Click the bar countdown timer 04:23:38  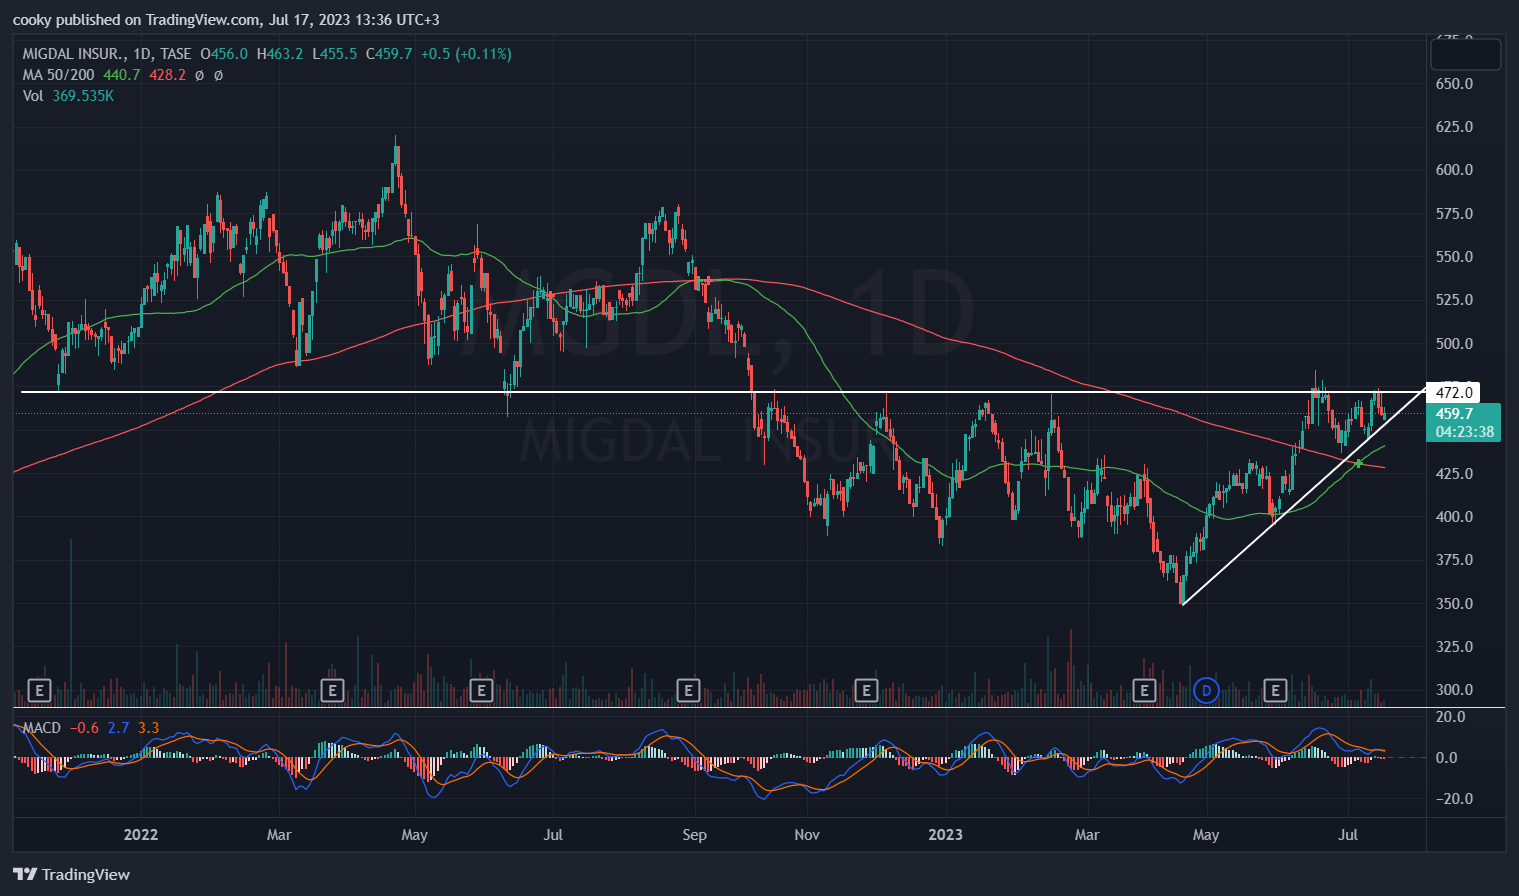coord(1464,432)
